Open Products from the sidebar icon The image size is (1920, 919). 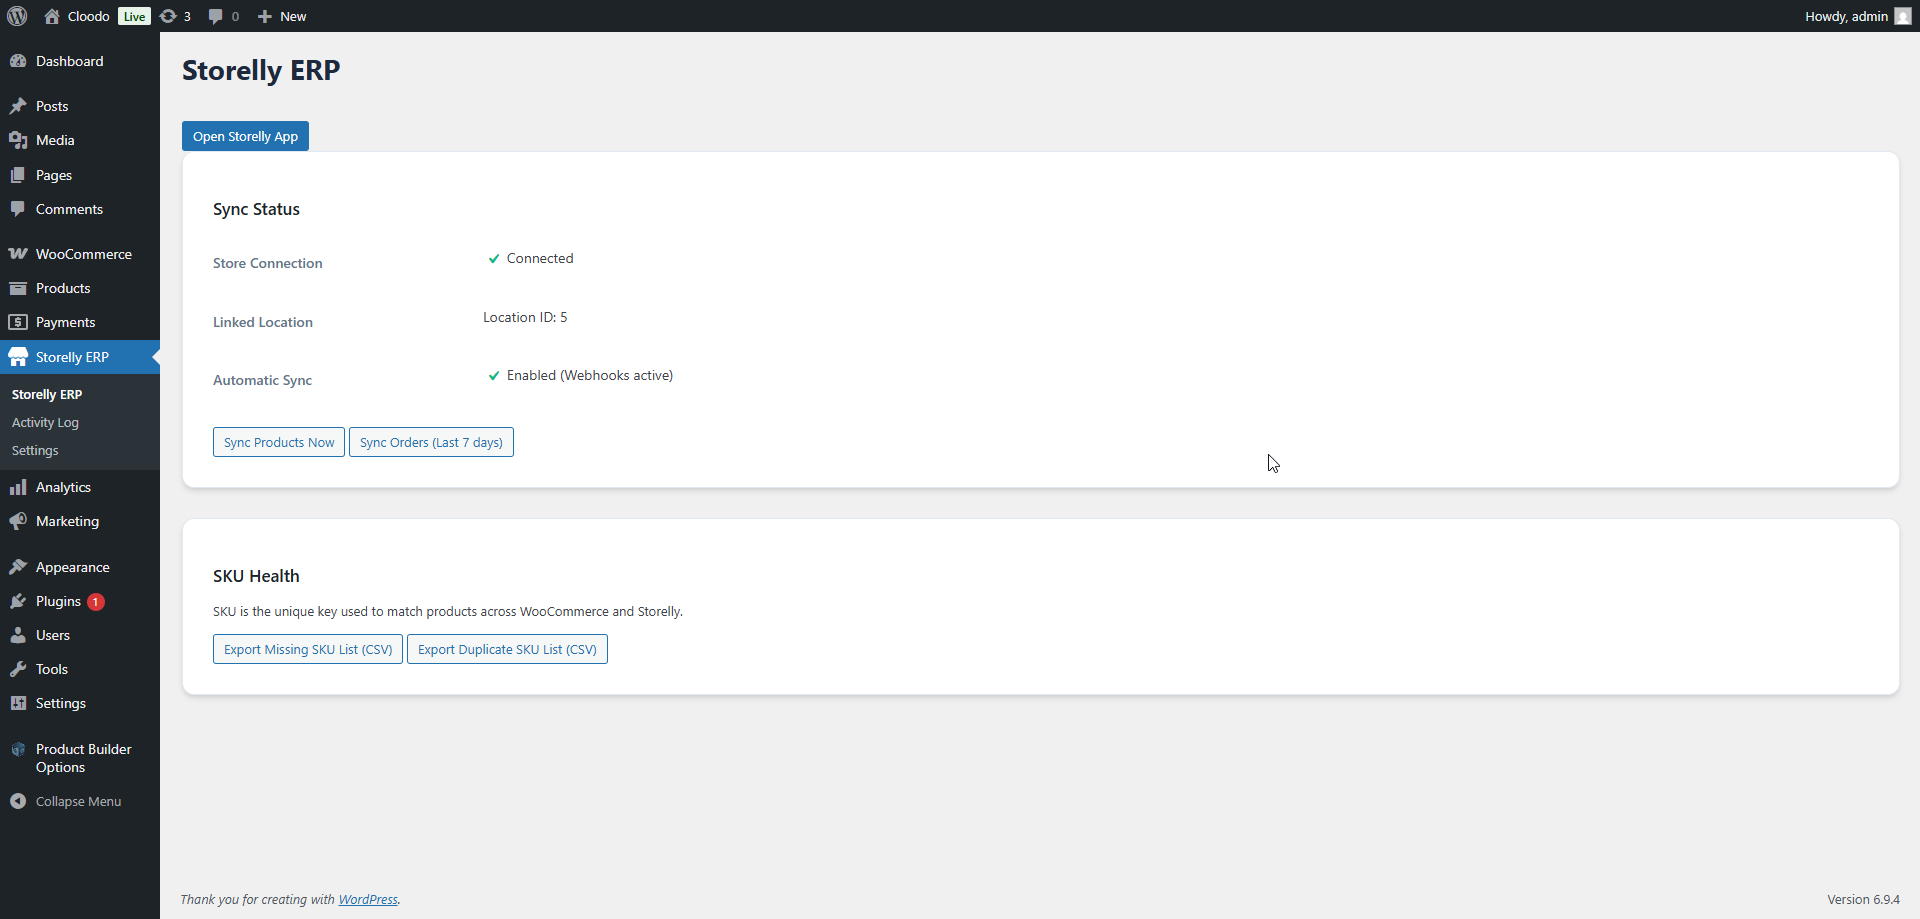point(18,288)
